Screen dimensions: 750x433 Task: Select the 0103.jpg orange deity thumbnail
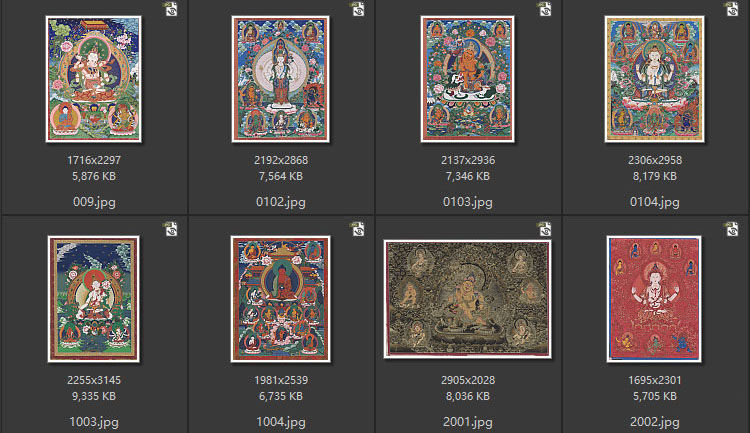(x=468, y=79)
